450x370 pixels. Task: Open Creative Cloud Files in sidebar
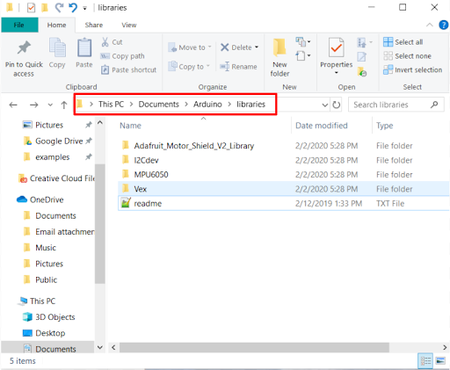pos(57,178)
